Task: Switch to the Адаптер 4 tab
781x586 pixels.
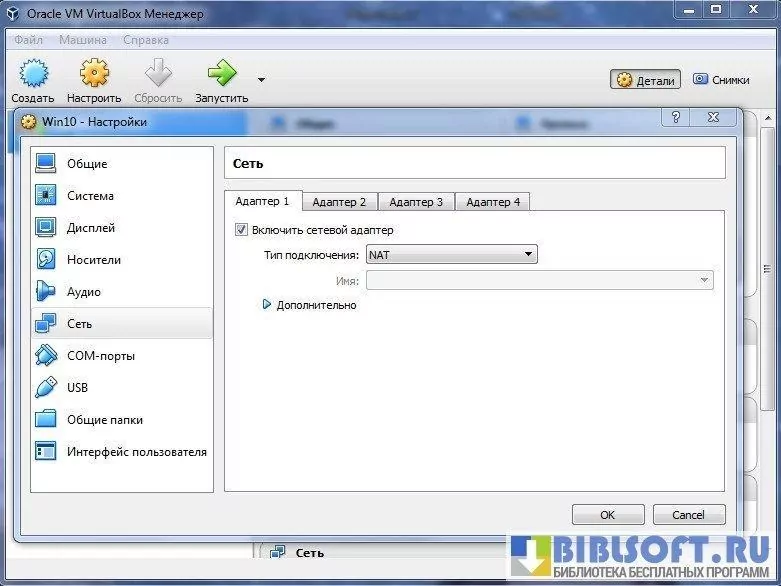Action: point(493,202)
